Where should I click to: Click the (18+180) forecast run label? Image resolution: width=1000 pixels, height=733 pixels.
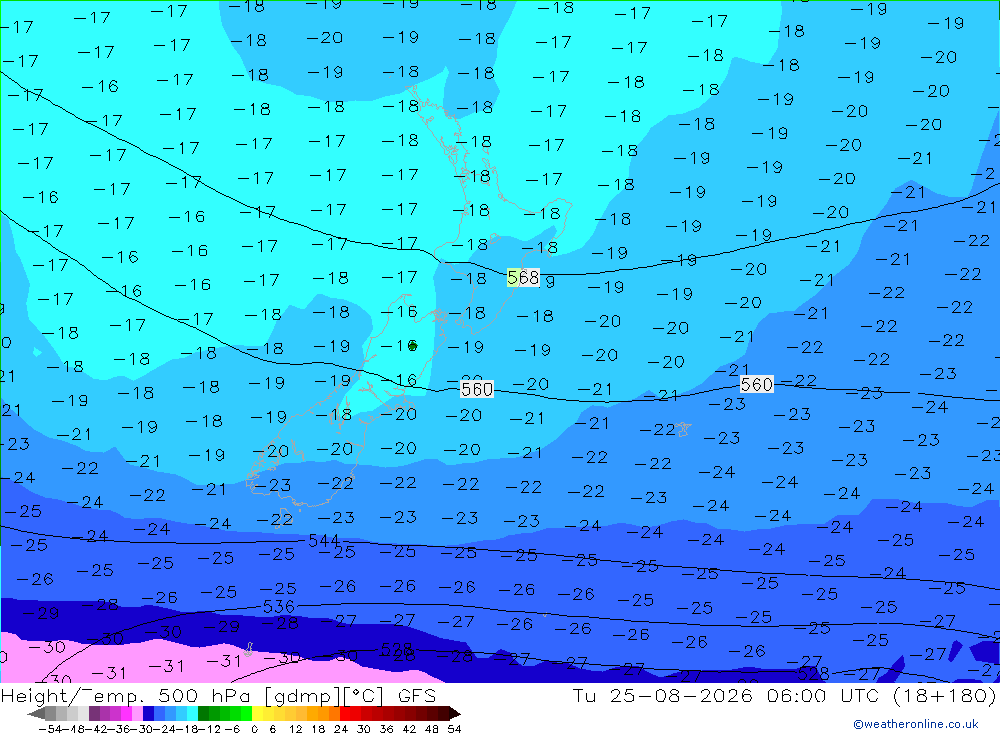click(x=945, y=695)
